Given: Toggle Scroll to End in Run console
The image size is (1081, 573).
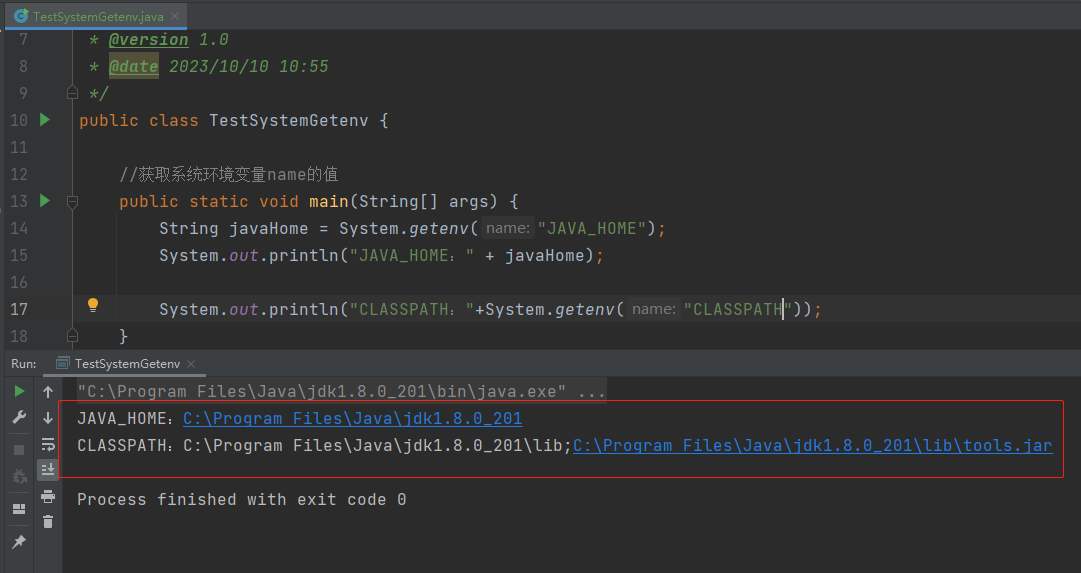Looking at the screenshot, I should pyautogui.click(x=48, y=470).
